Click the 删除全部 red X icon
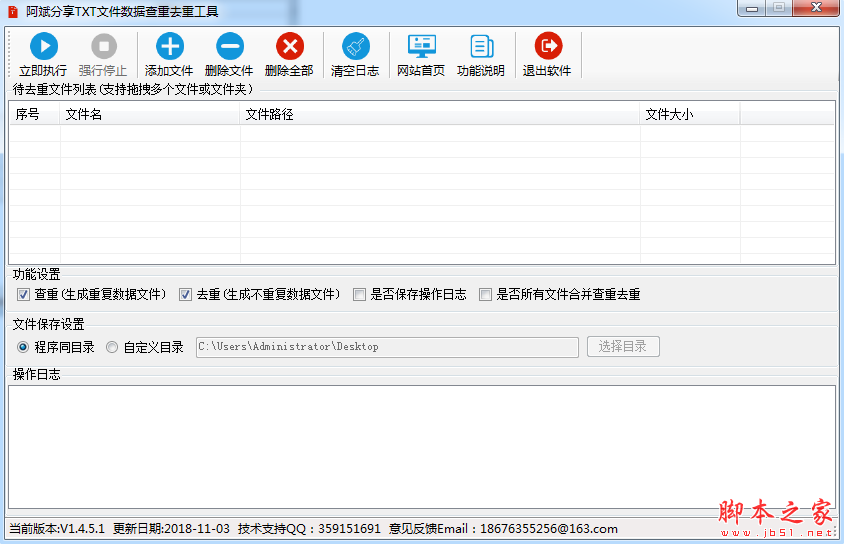 click(x=290, y=46)
